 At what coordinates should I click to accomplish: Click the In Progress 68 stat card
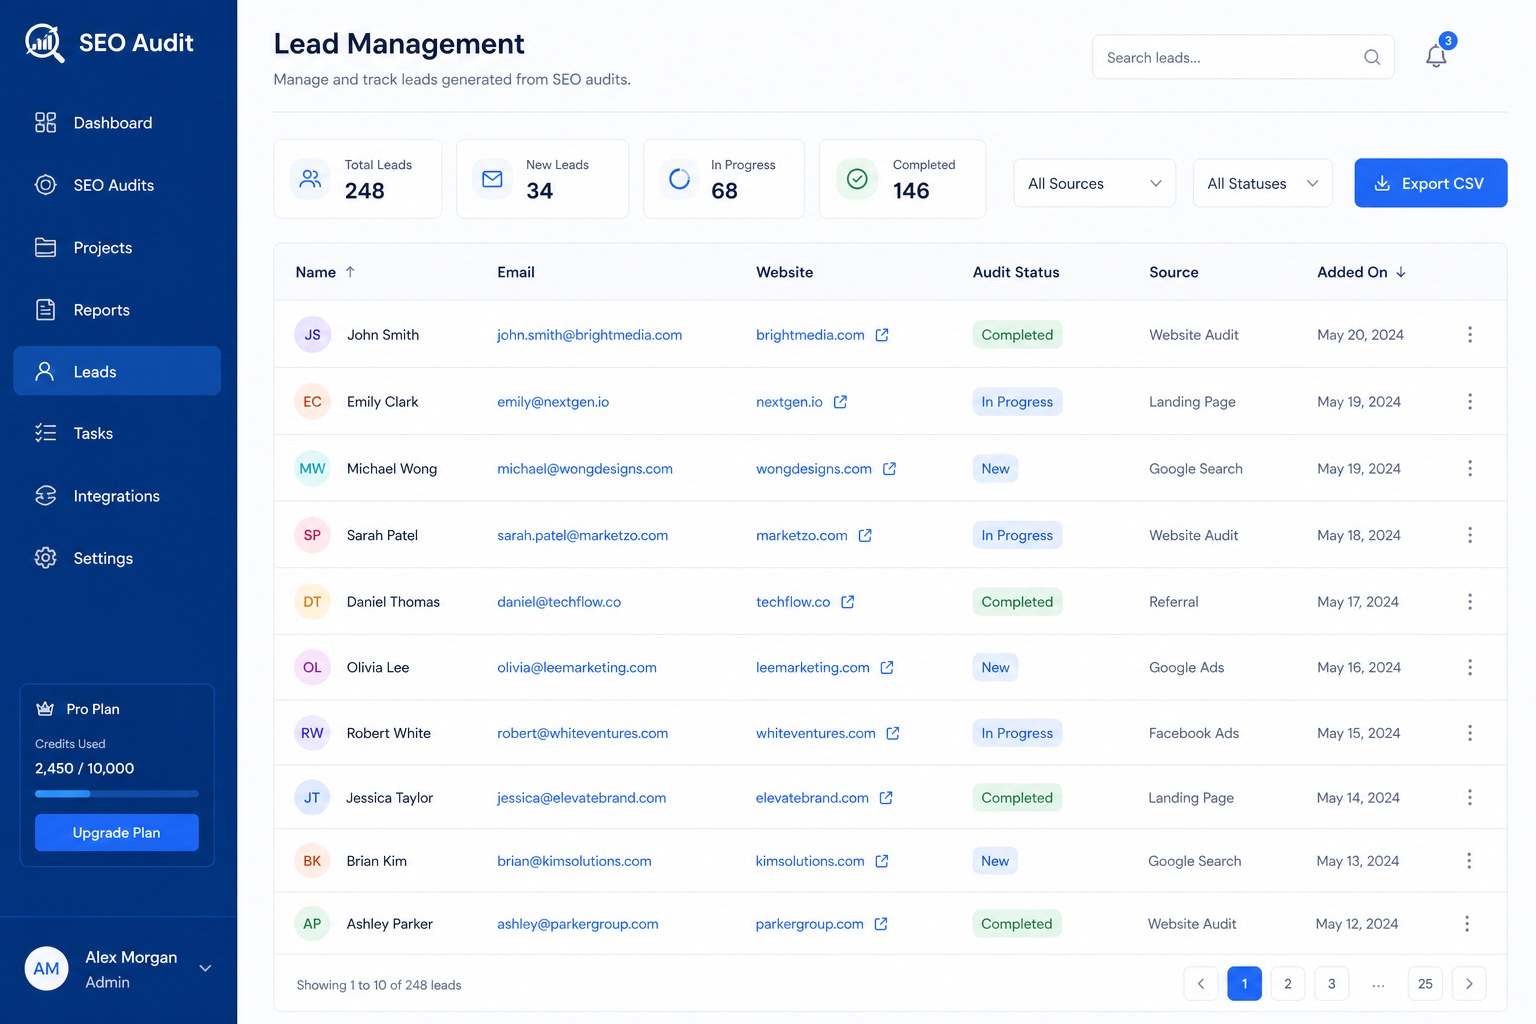coord(724,179)
